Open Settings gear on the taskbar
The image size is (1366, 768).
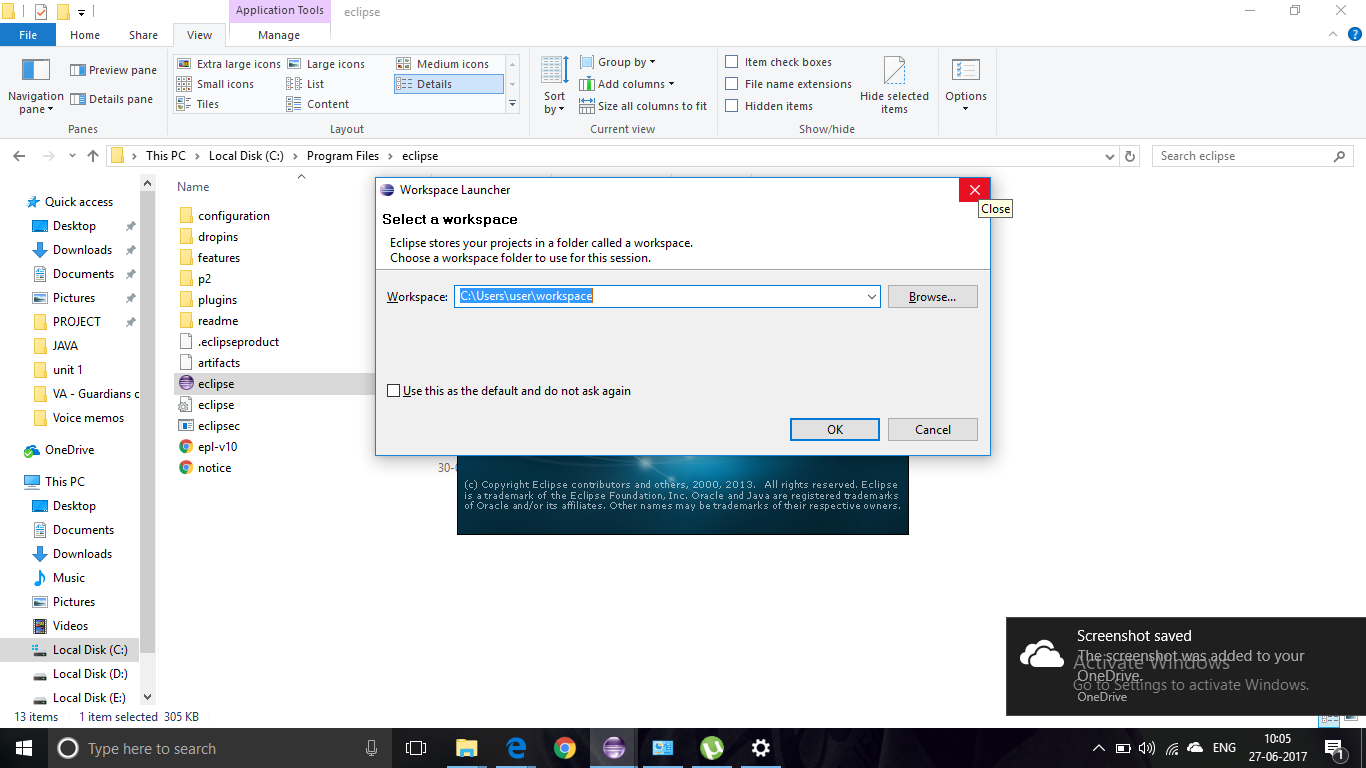tap(761, 748)
